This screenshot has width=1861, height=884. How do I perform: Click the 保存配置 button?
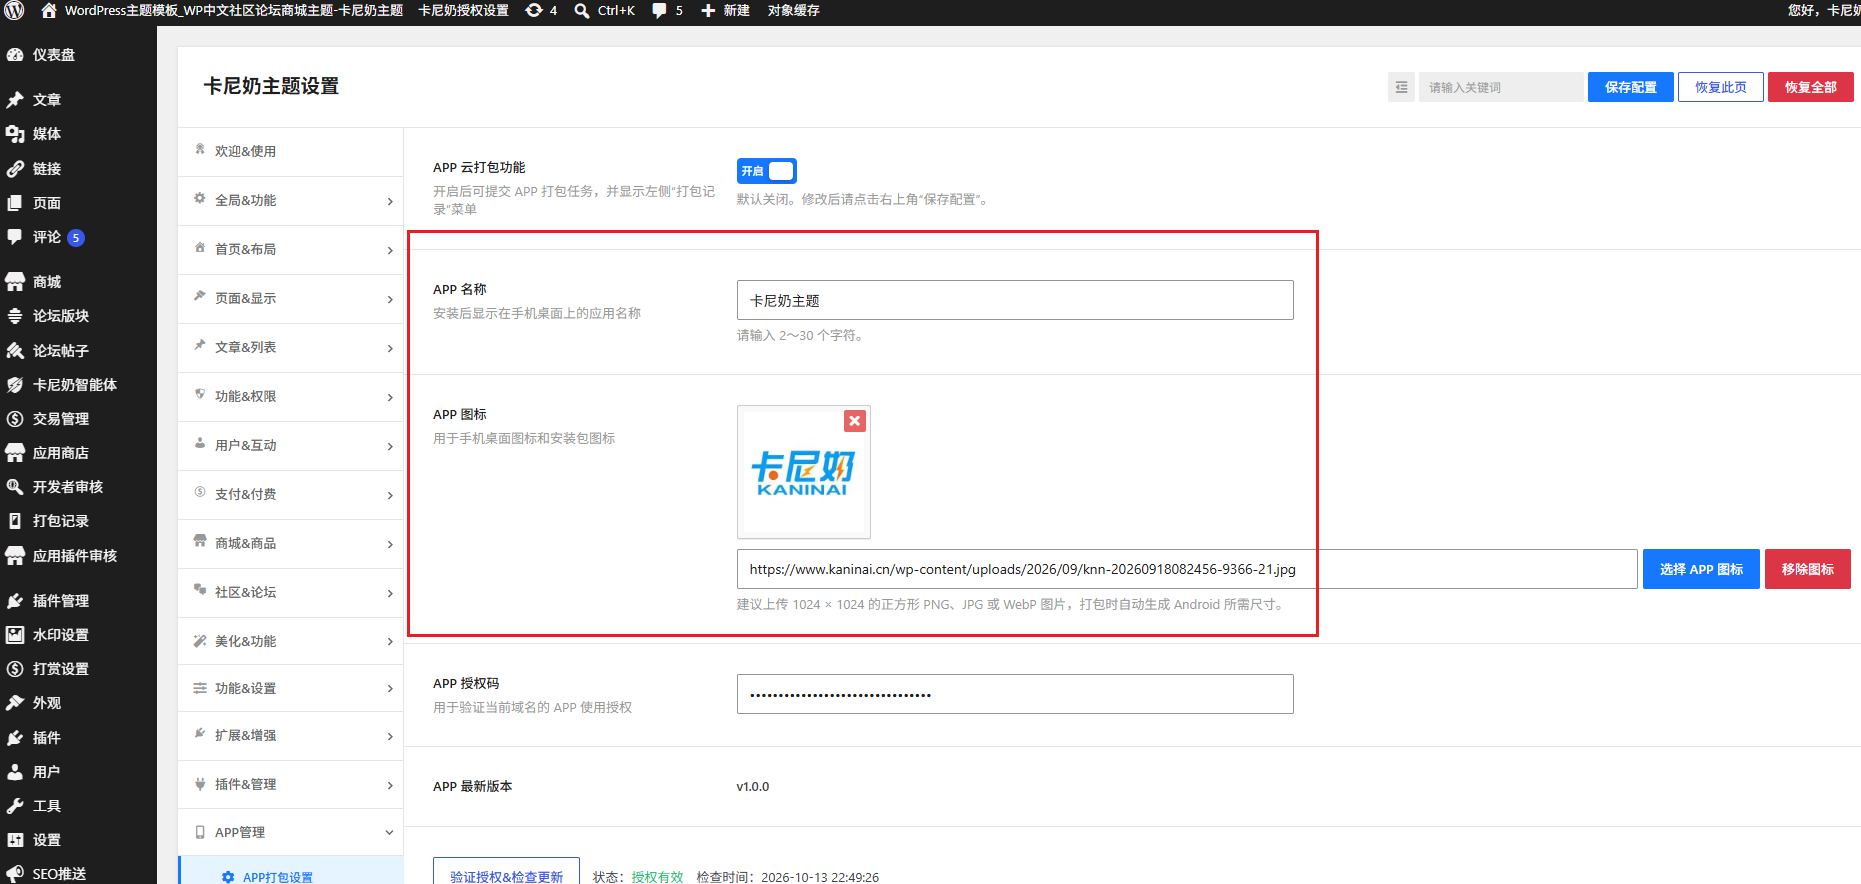click(x=1631, y=87)
